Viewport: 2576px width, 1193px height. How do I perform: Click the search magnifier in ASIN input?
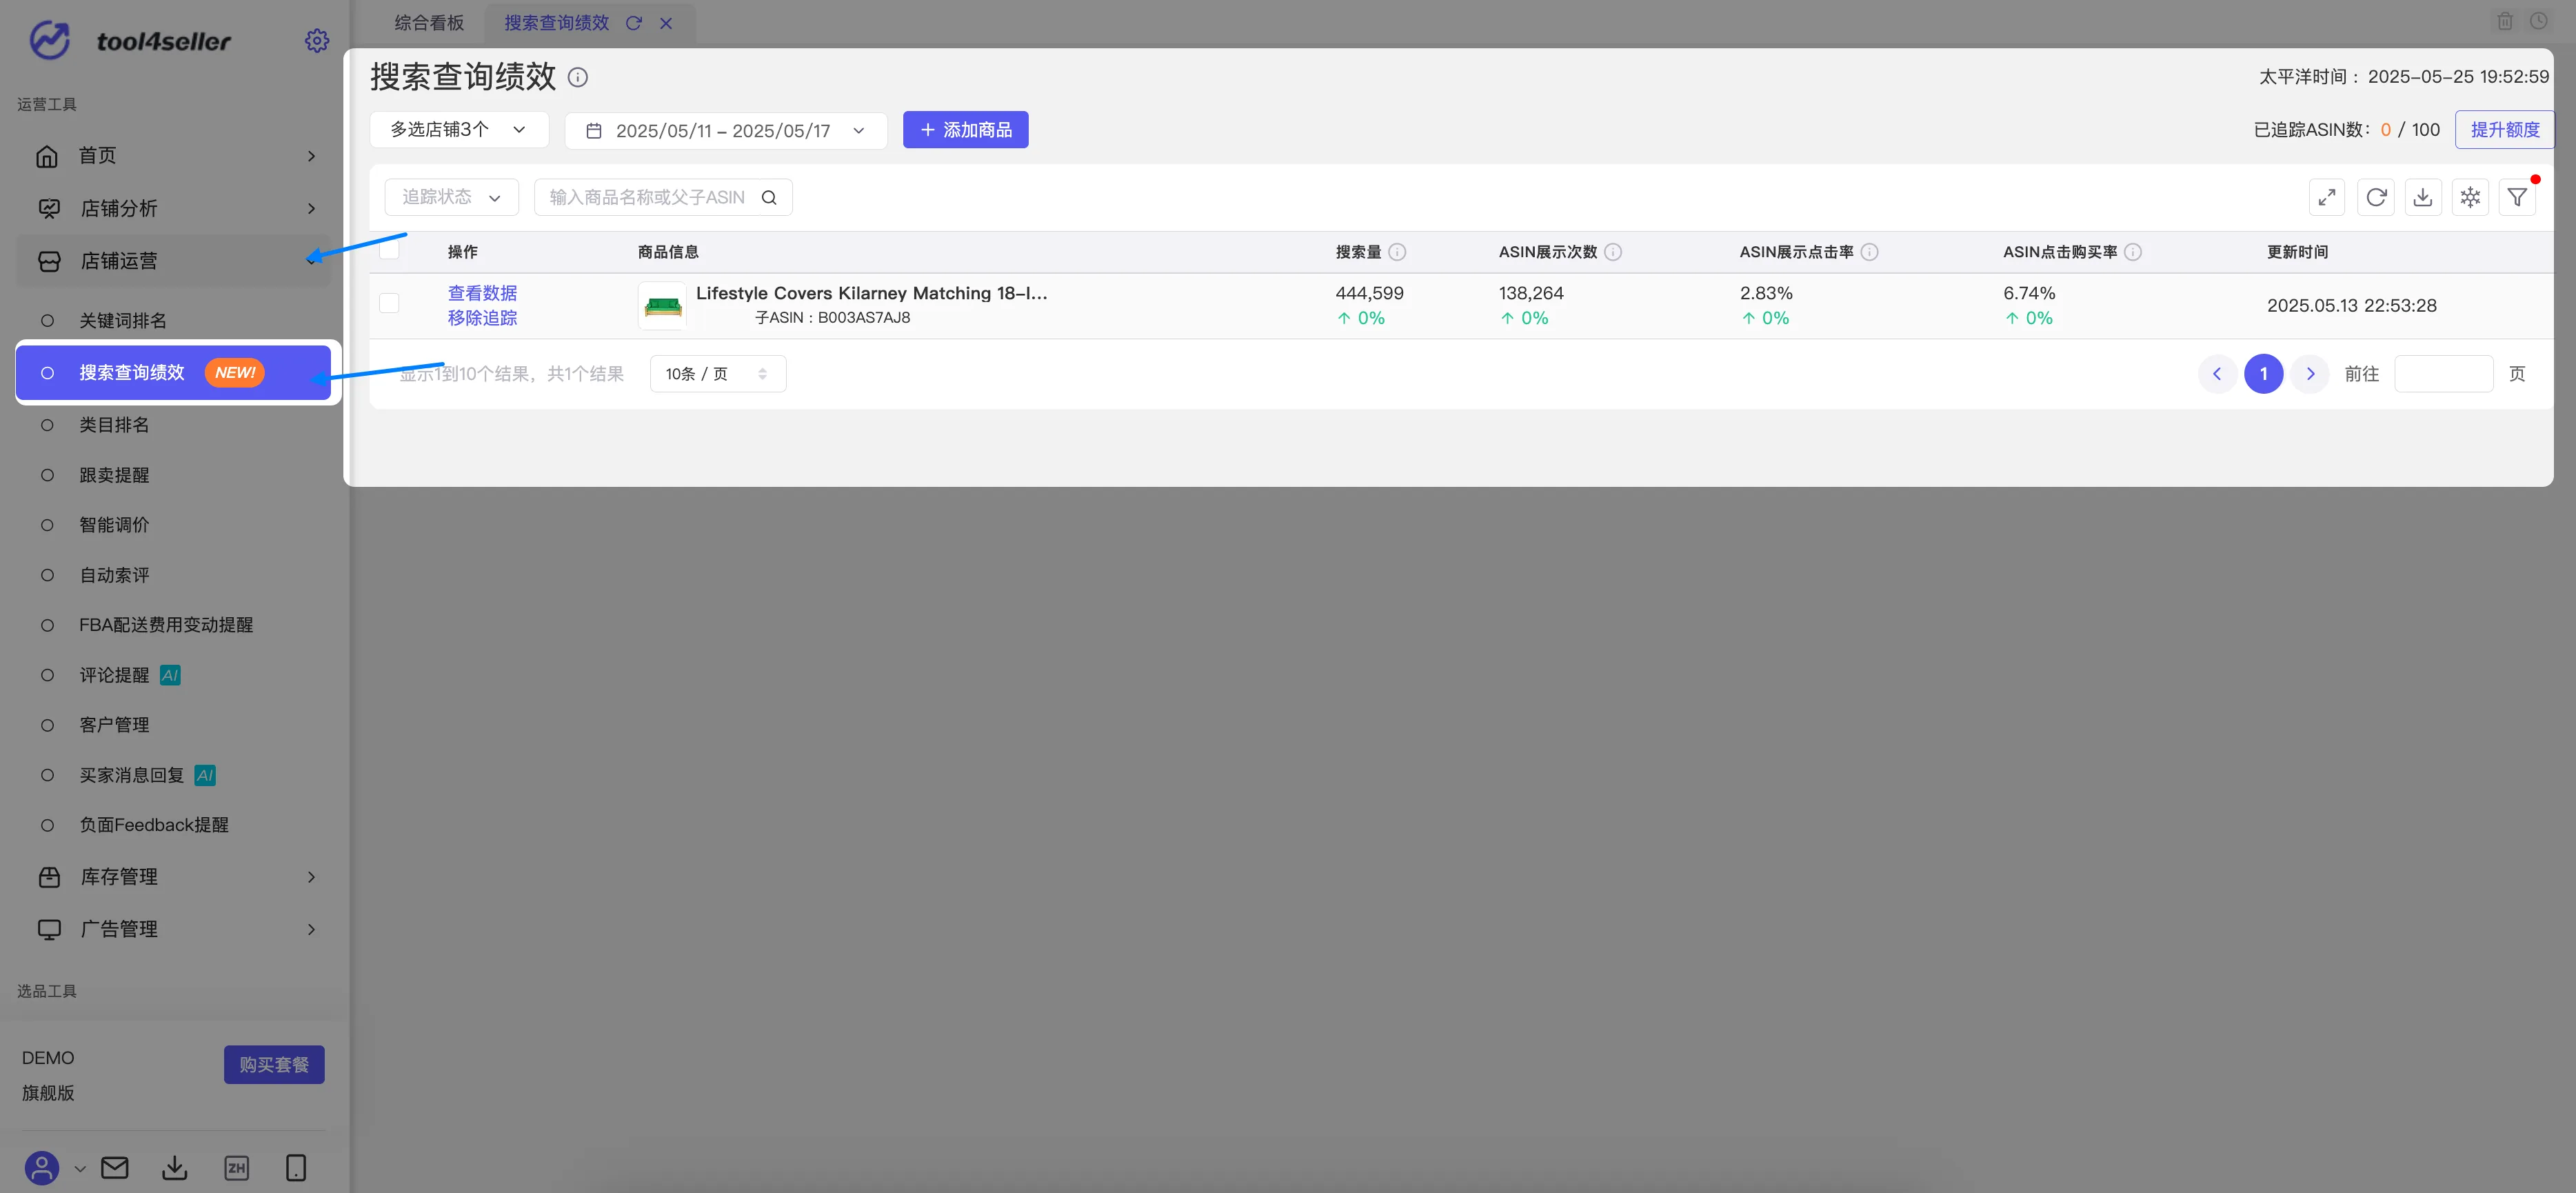click(x=769, y=197)
